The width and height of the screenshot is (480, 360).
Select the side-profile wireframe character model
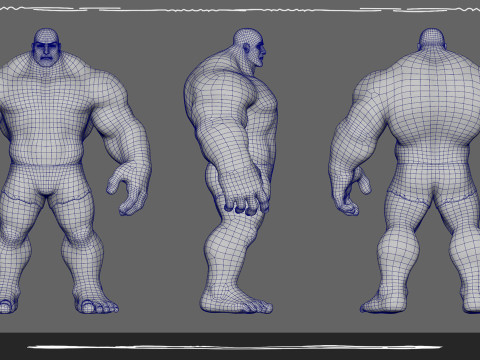point(231,171)
